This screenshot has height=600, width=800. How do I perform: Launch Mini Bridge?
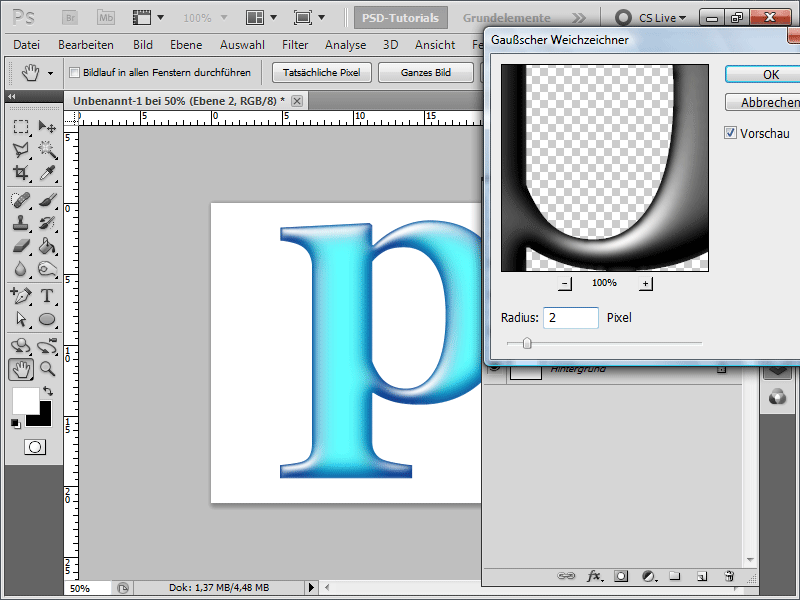tap(106, 18)
